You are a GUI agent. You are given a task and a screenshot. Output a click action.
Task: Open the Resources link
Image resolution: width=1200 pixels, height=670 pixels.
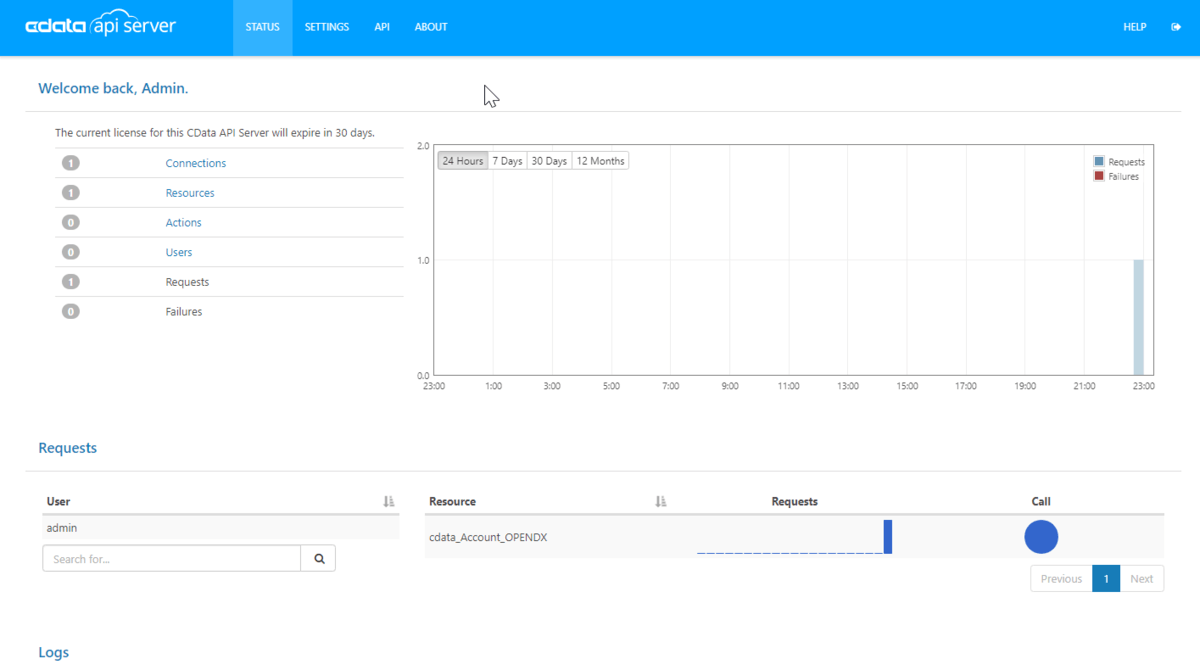(190, 193)
